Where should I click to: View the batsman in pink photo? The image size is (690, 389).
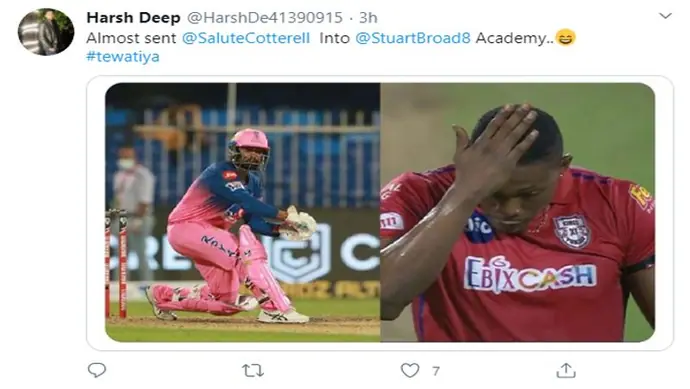pyautogui.click(x=242, y=212)
